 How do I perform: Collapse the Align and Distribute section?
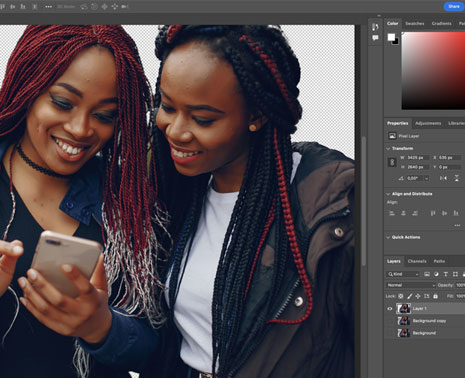point(388,194)
